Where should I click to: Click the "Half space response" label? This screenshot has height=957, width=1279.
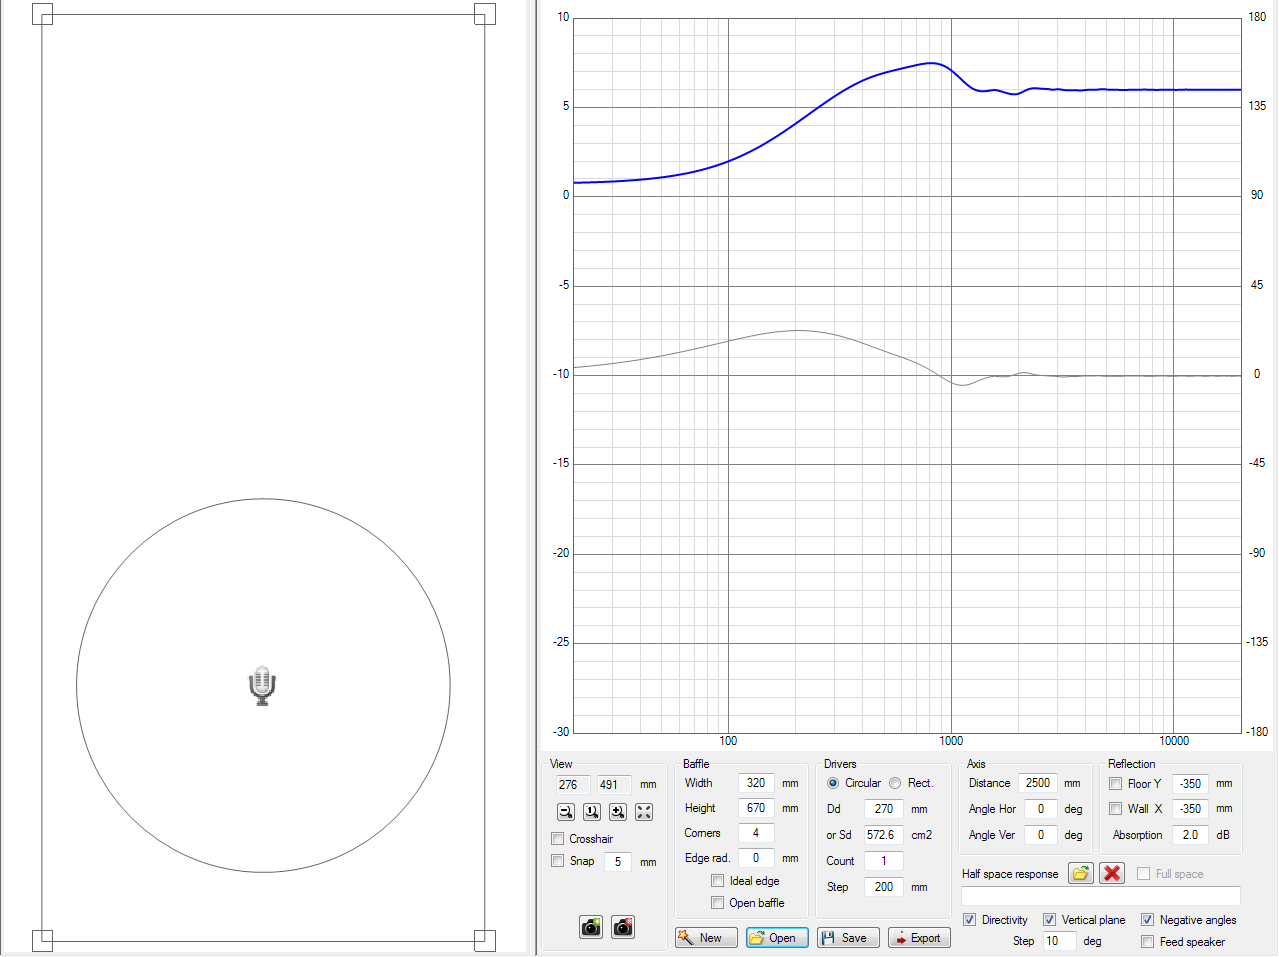click(x=1010, y=874)
